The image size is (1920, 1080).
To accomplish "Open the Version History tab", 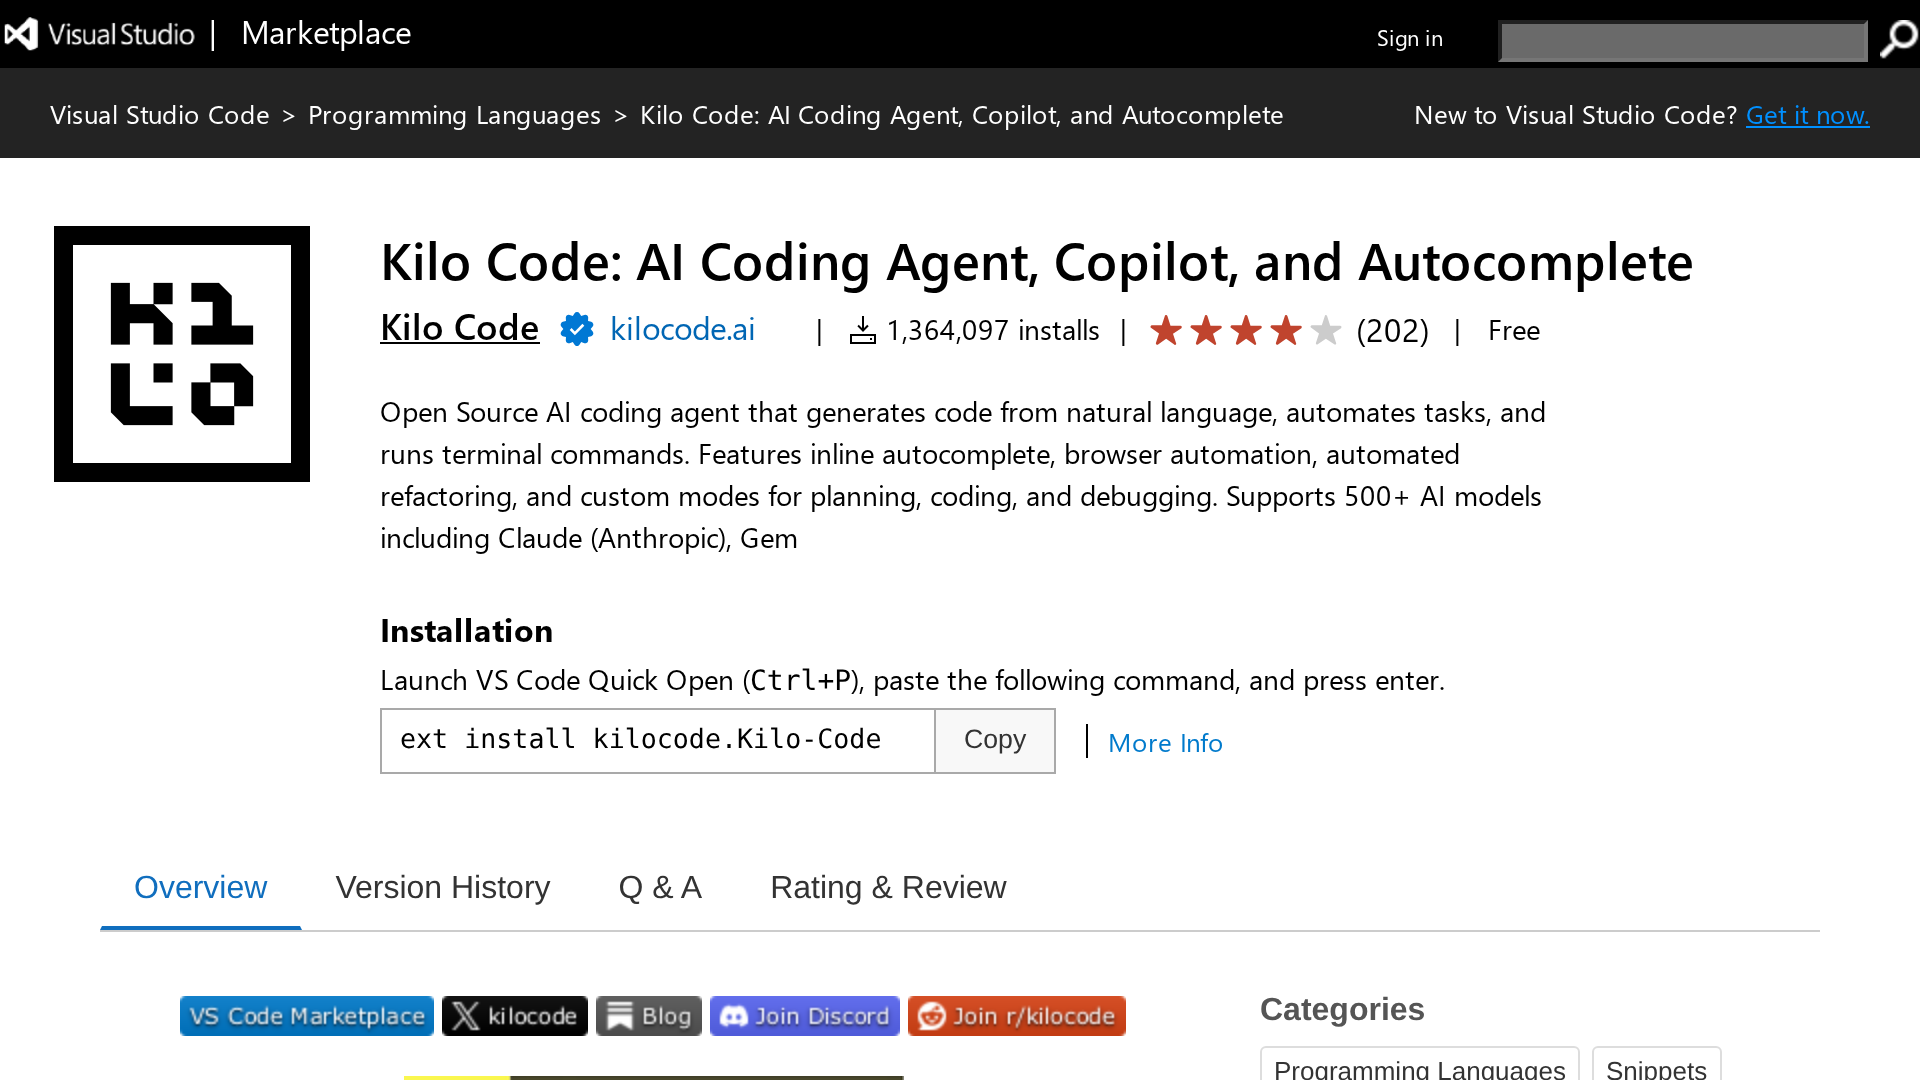I will (443, 888).
